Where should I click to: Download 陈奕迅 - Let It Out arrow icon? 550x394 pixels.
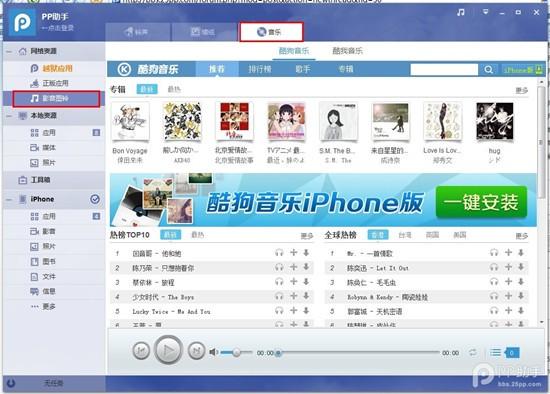521,267
